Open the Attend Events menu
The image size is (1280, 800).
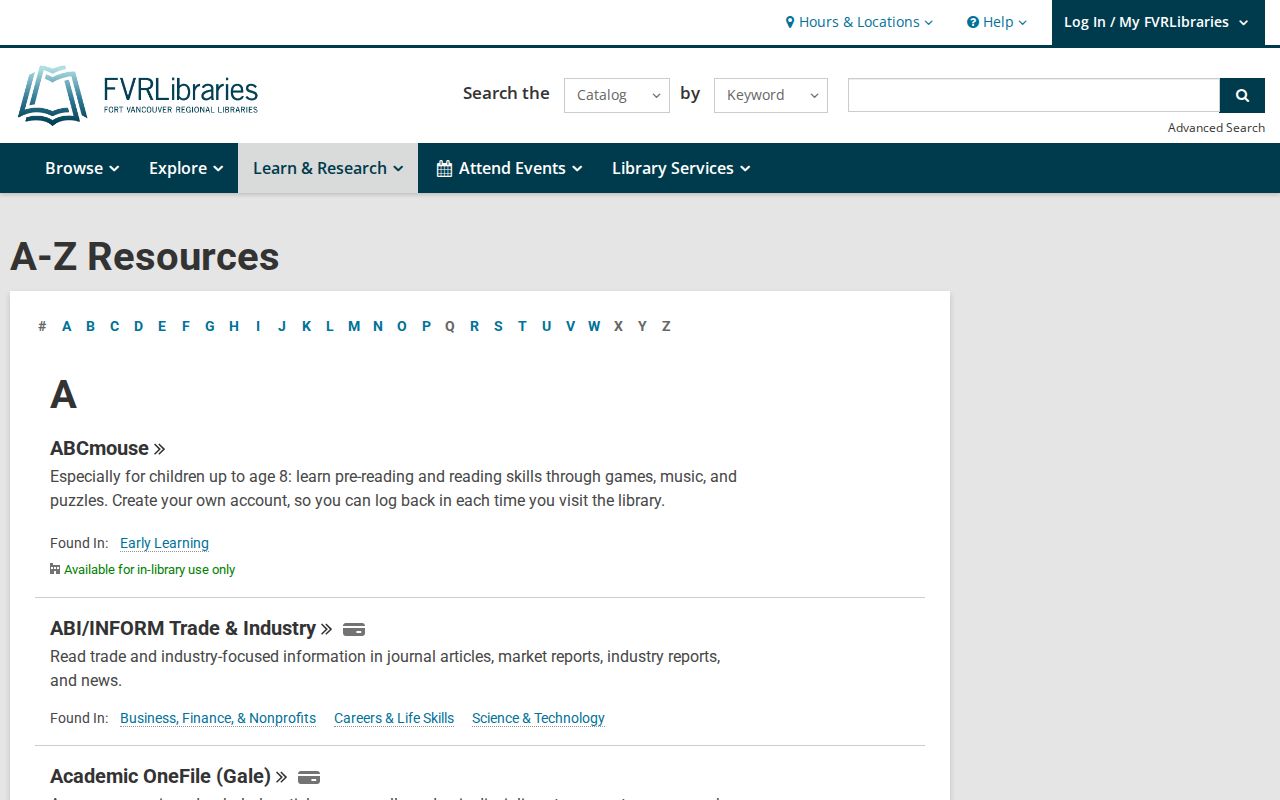pyautogui.click(x=509, y=168)
